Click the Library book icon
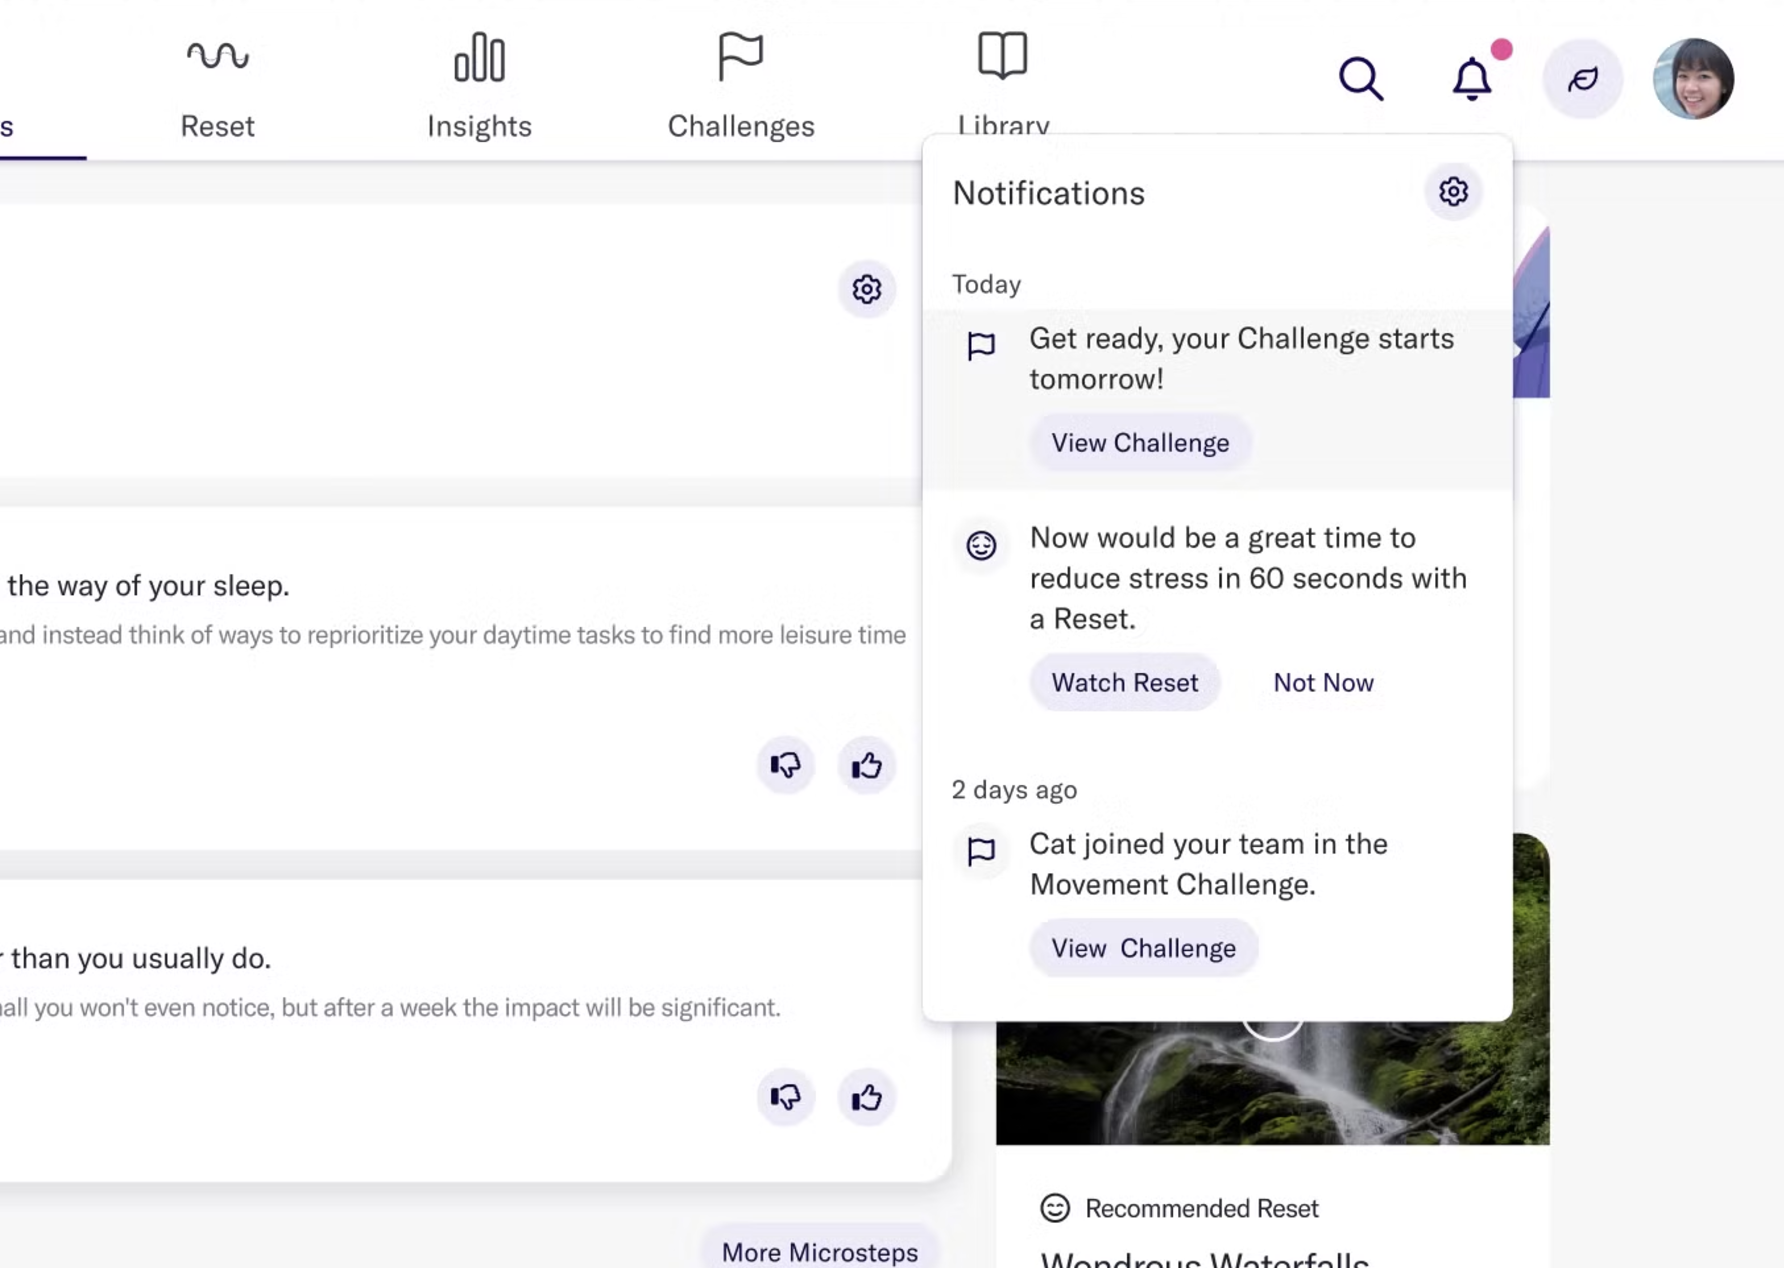 pyautogui.click(x=1003, y=55)
